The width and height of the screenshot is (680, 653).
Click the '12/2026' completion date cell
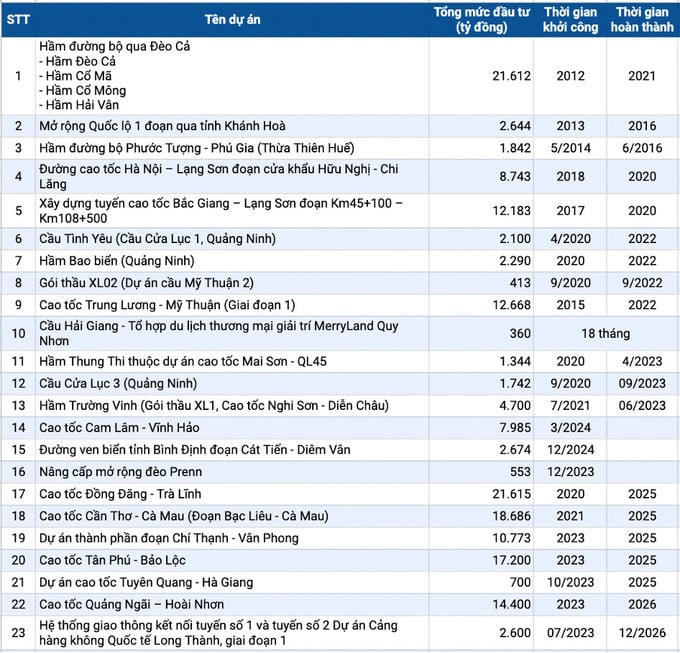click(x=642, y=633)
